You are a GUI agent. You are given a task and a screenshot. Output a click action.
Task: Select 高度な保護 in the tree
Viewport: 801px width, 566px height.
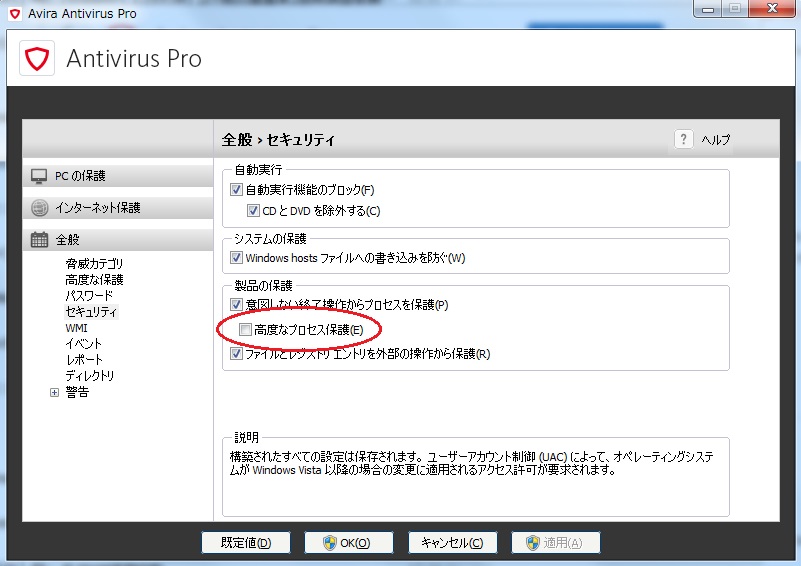pyautogui.click(x=95, y=280)
